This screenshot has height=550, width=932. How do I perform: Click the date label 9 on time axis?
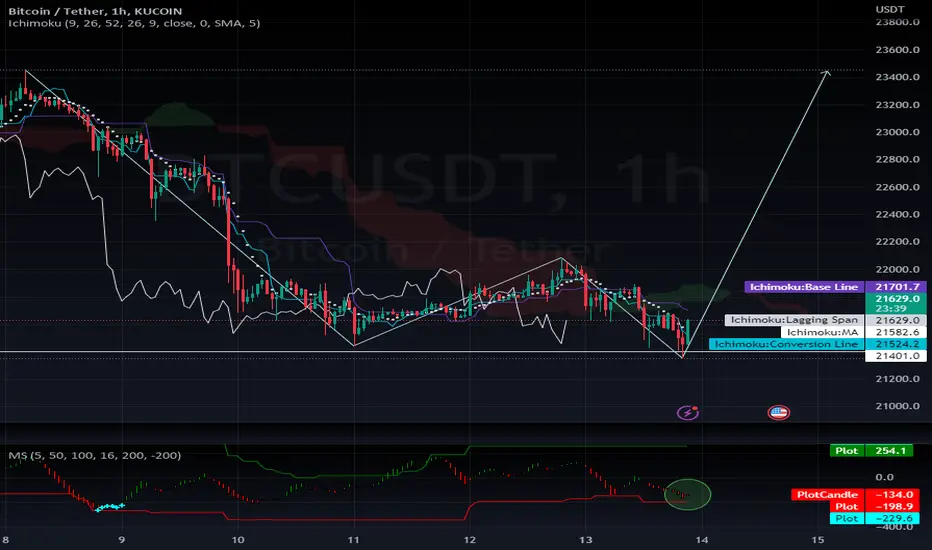(x=122, y=540)
